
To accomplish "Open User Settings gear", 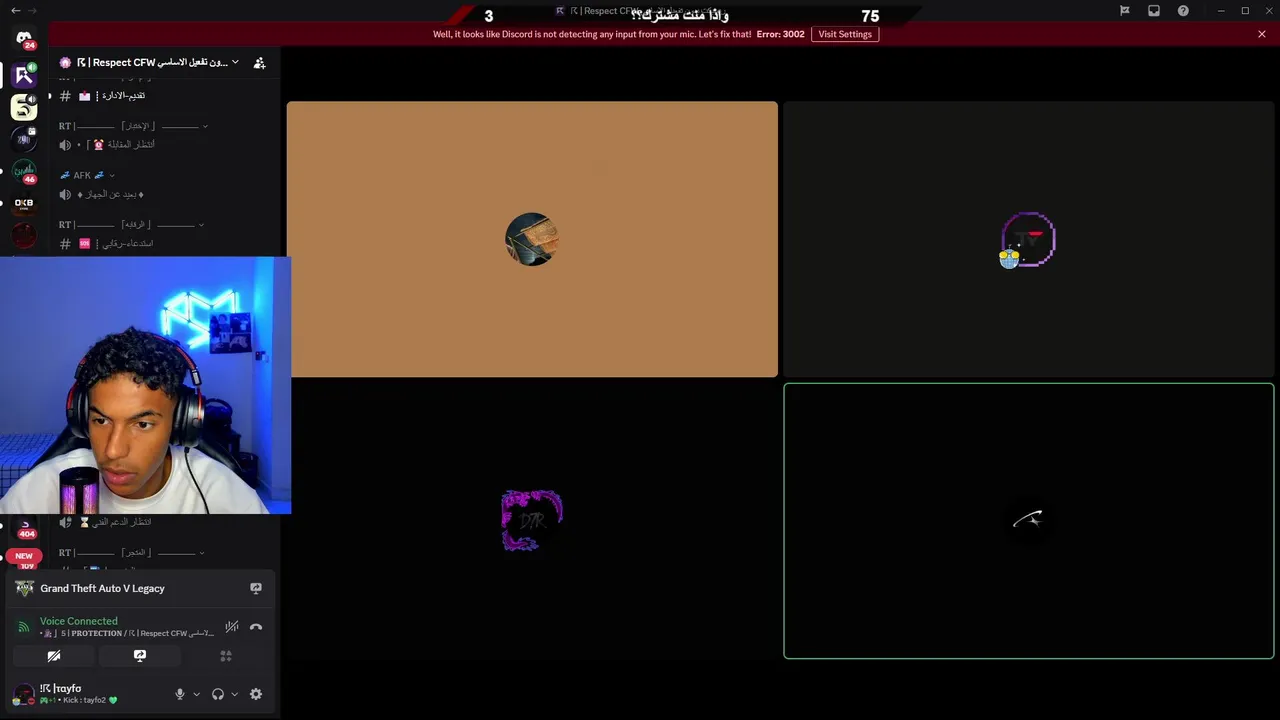I will [x=256, y=694].
